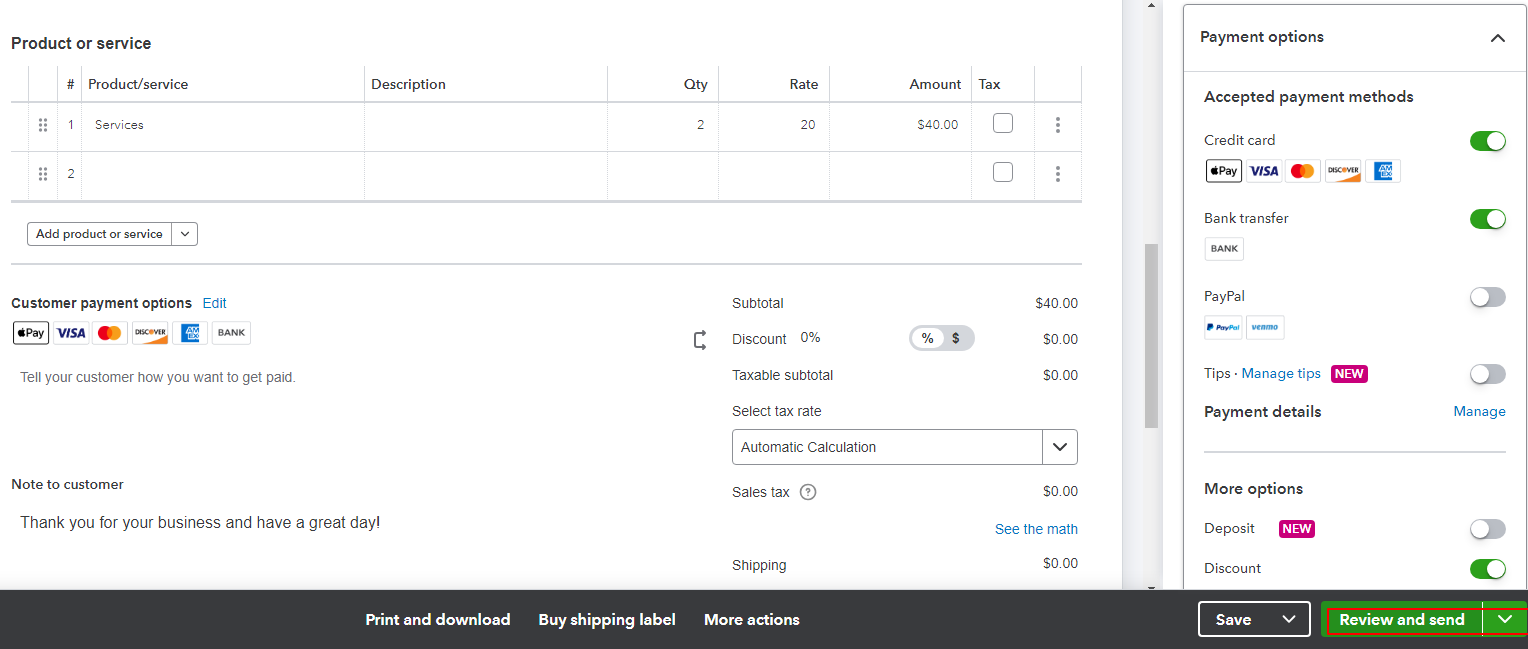Click More actions in the bottom bar
Image resolution: width=1528 pixels, height=649 pixels.
coord(751,619)
